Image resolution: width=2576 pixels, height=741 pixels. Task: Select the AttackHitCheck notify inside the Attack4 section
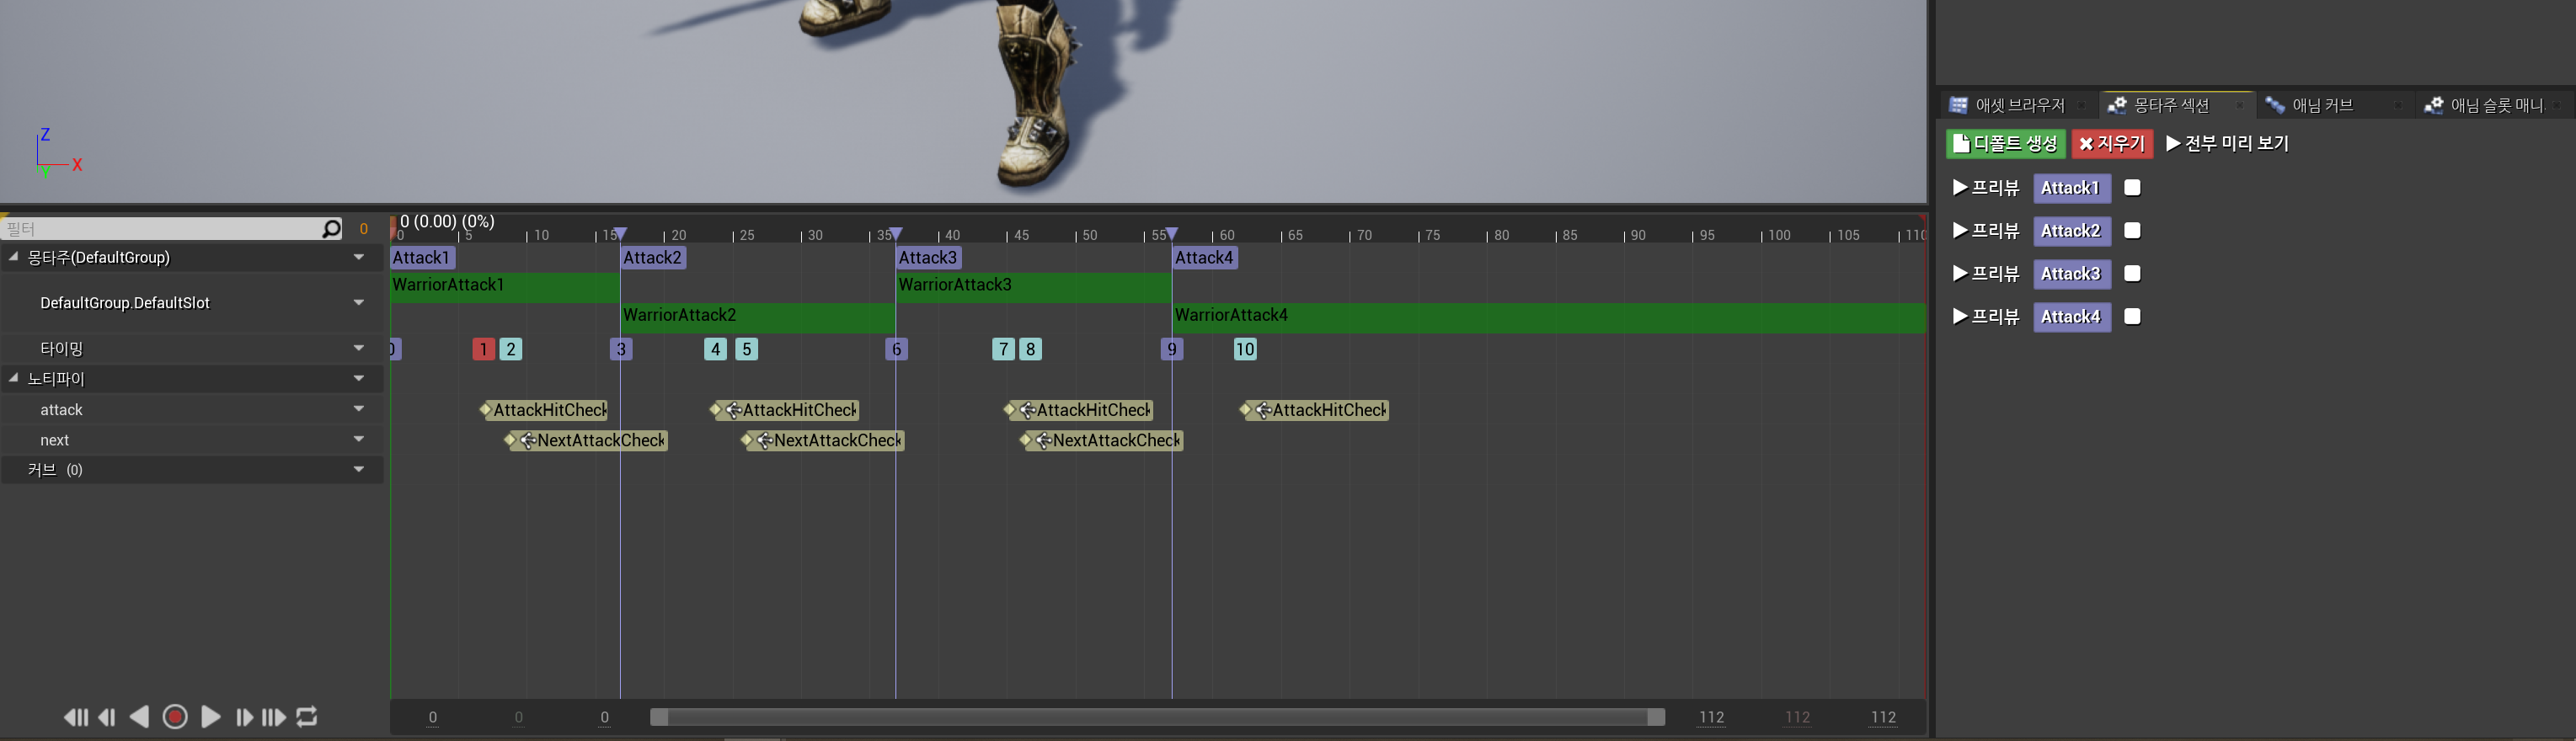click(1315, 410)
